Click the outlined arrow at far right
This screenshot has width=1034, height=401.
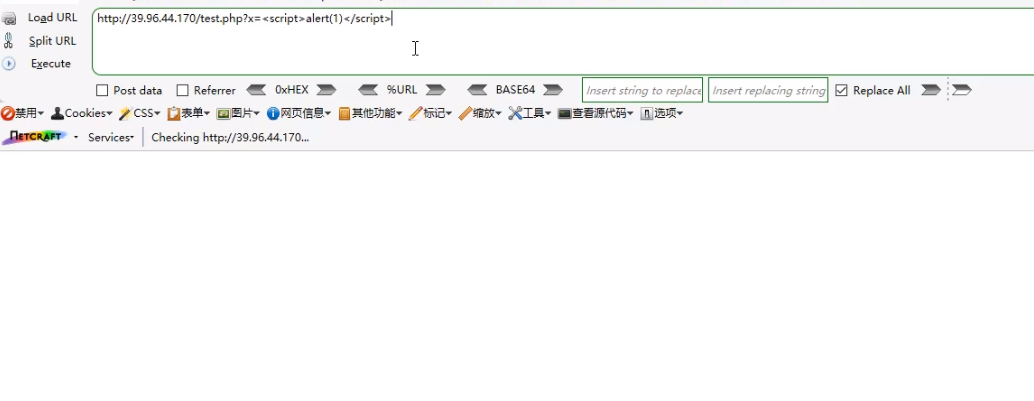tap(962, 90)
